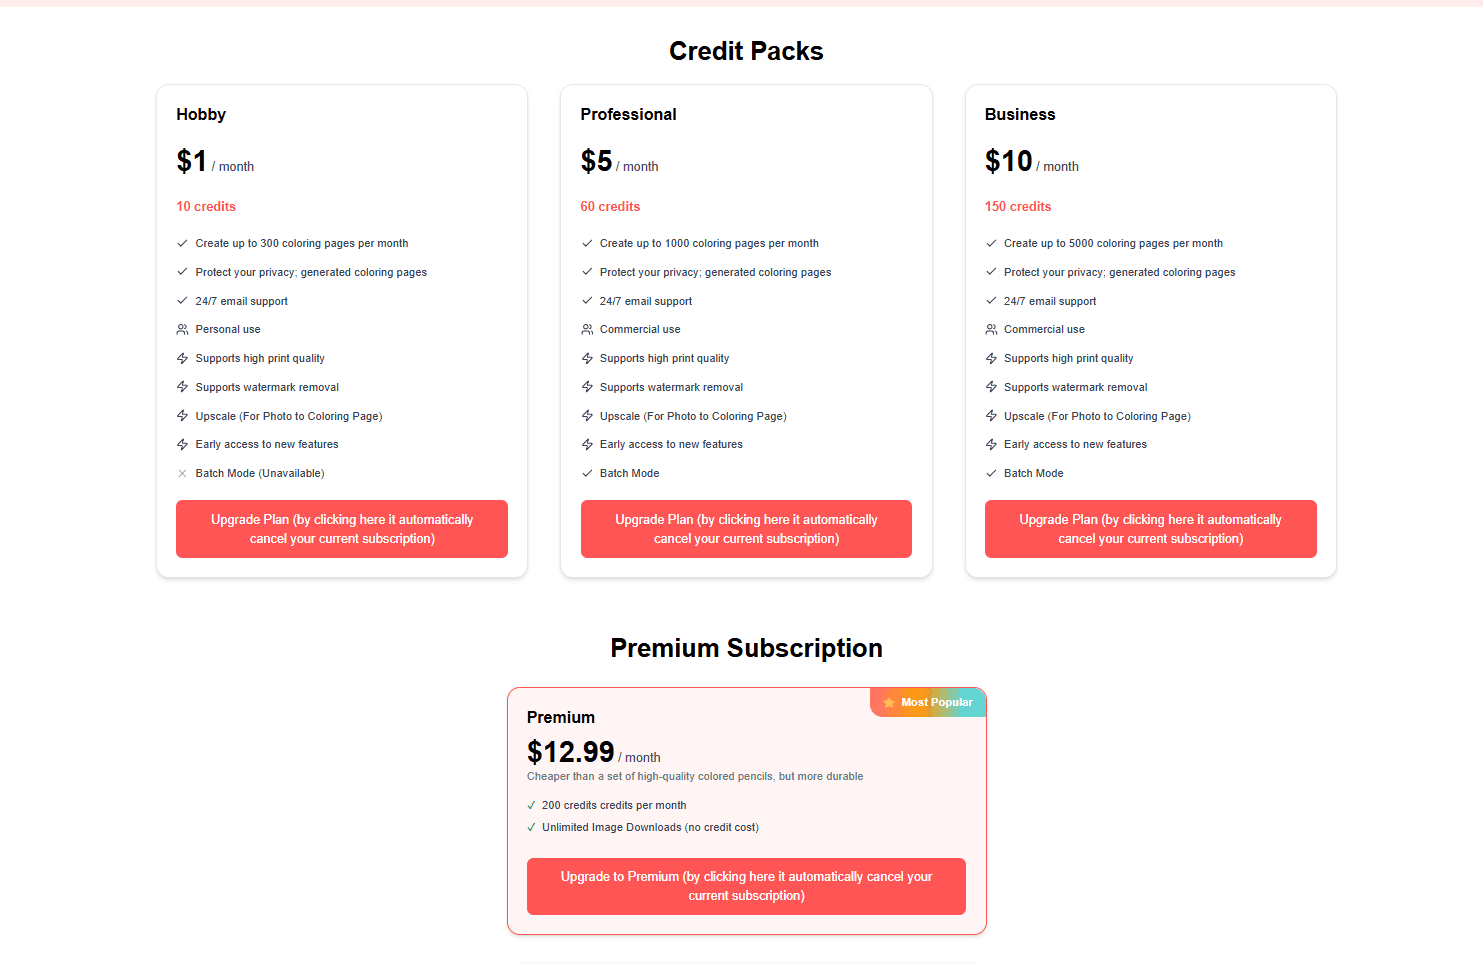
Task: Click the Upgrade to Premium button
Action: [746, 886]
